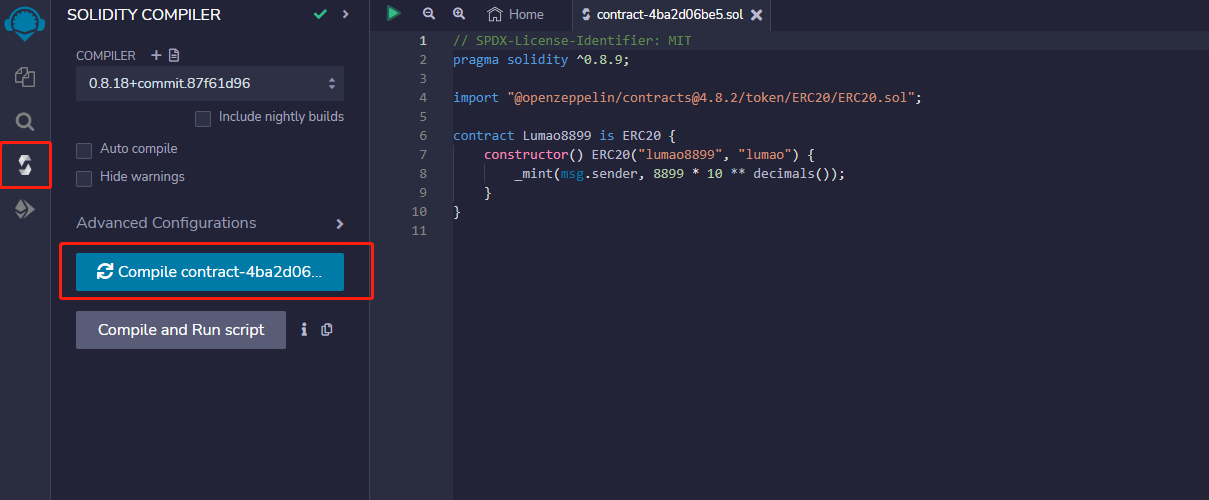Click Compile contract-4ba2d06... button
This screenshot has width=1209, height=500.
click(x=210, y=271)
